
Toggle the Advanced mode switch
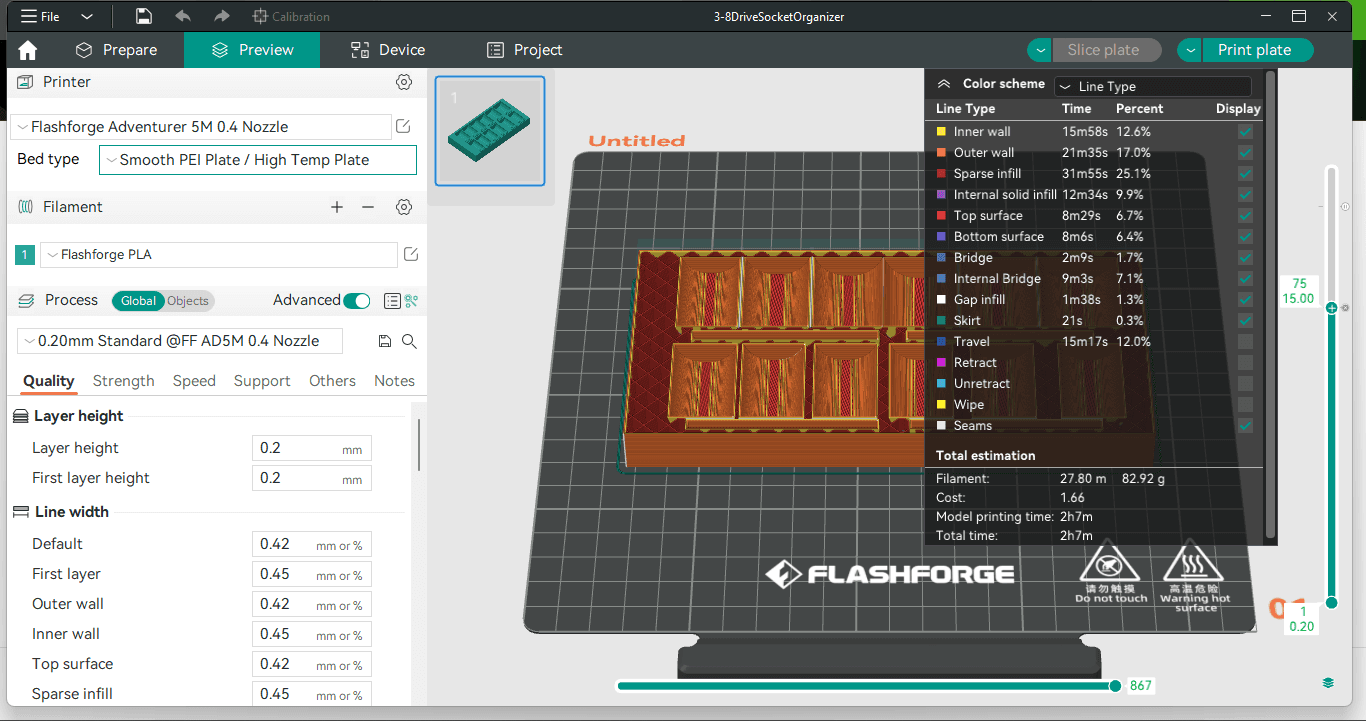tap(356, 301)
